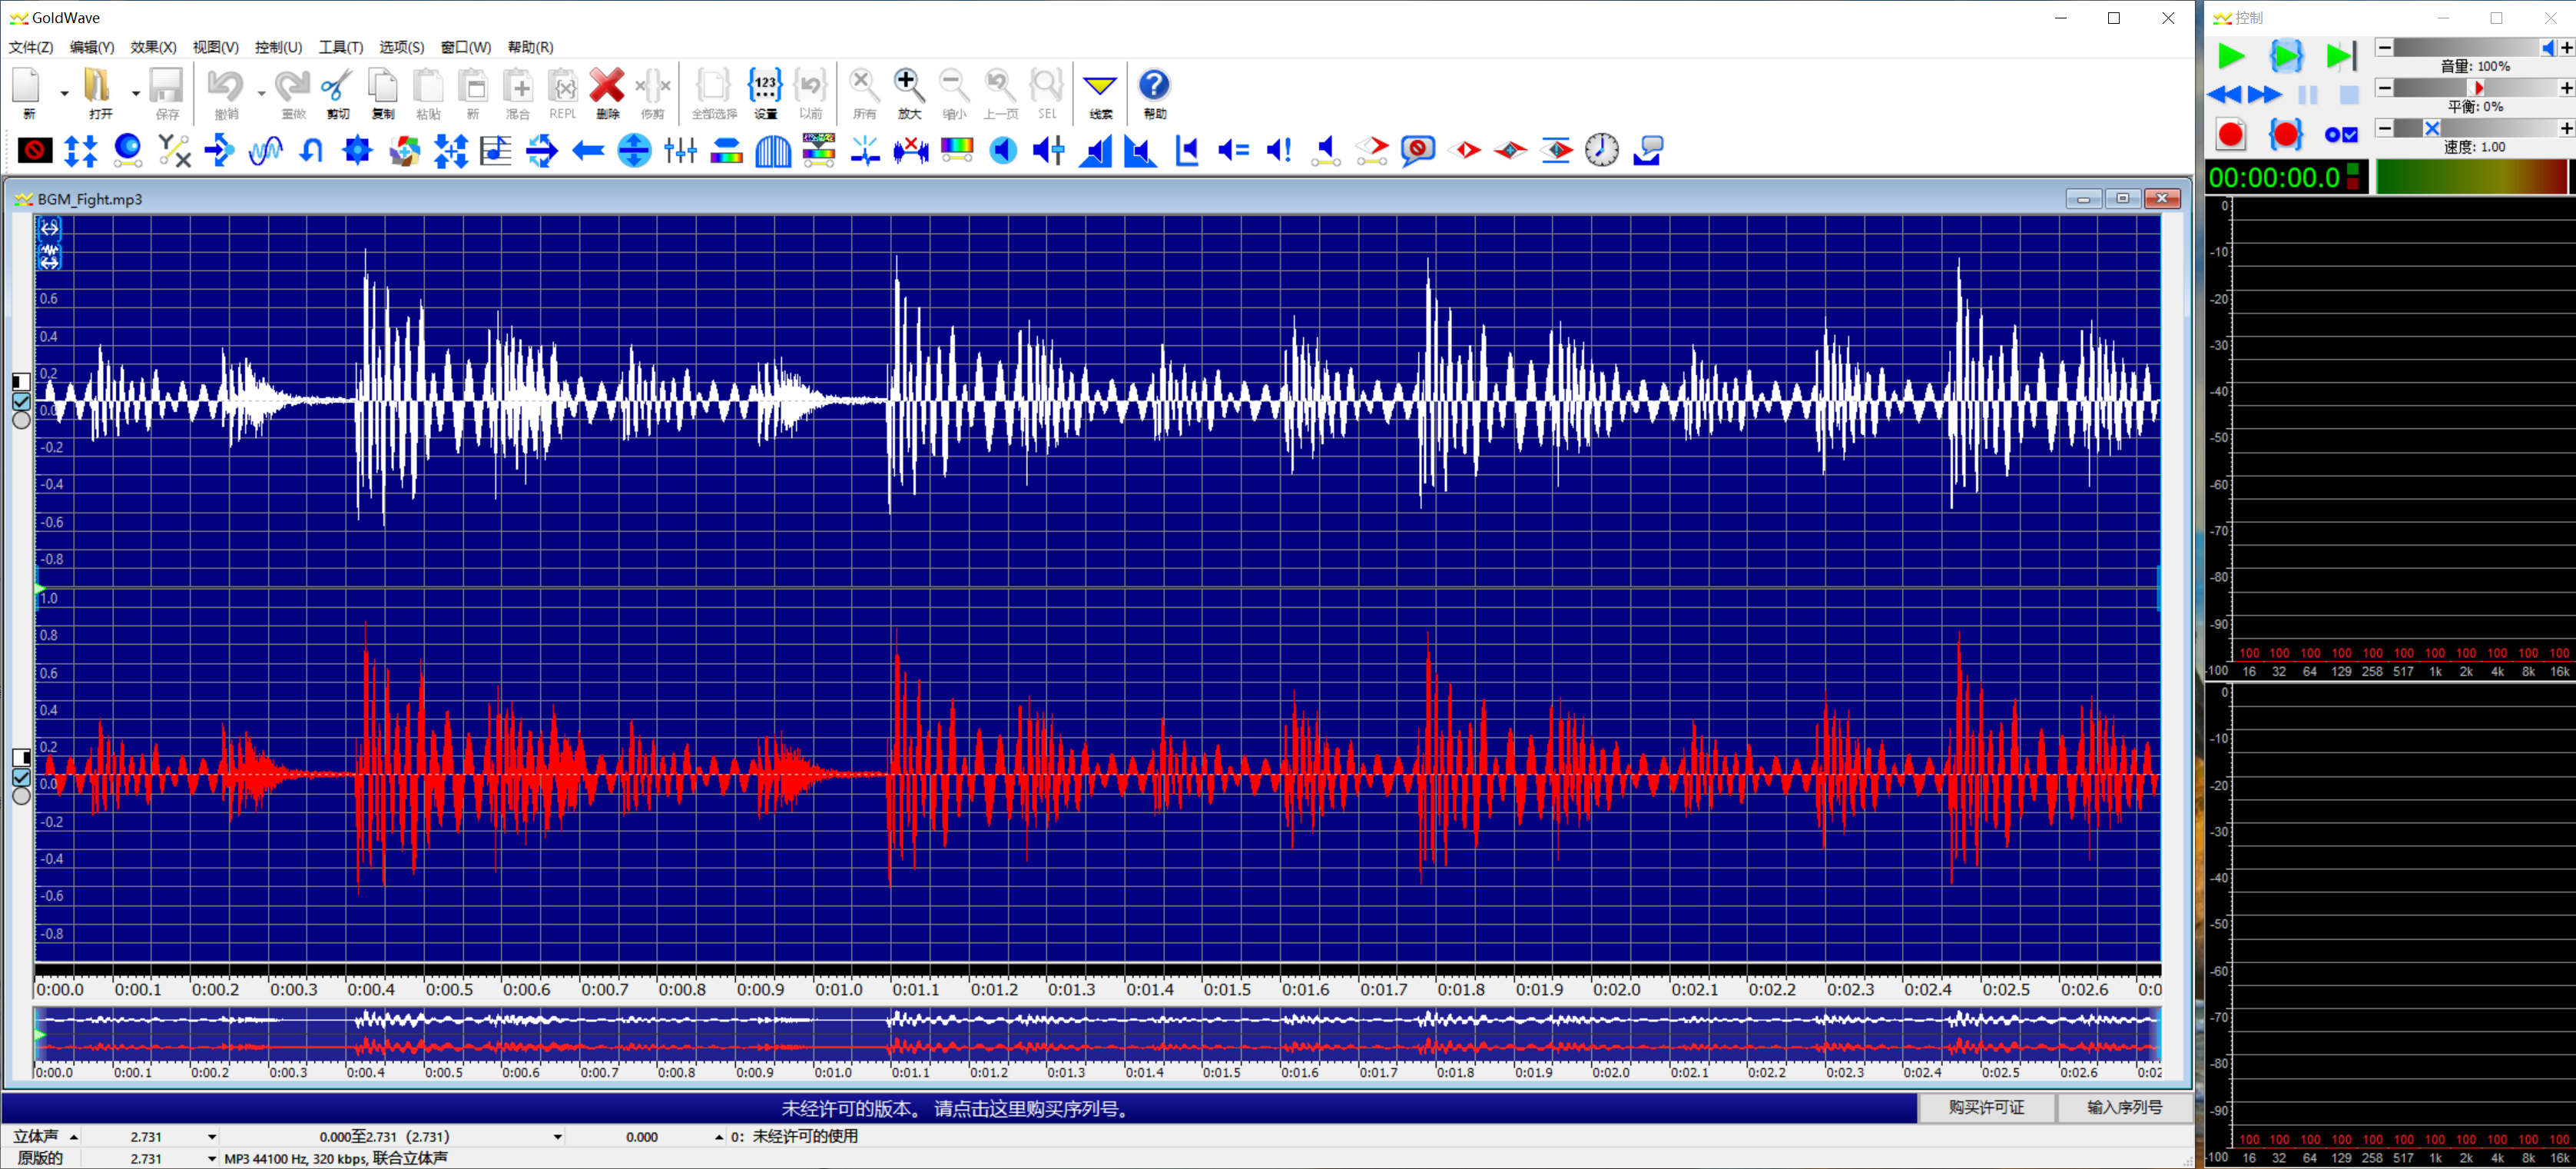Open the selection range 0.000至2.731 dropdown
2576x1169 pixels.
coord(557,1137)
